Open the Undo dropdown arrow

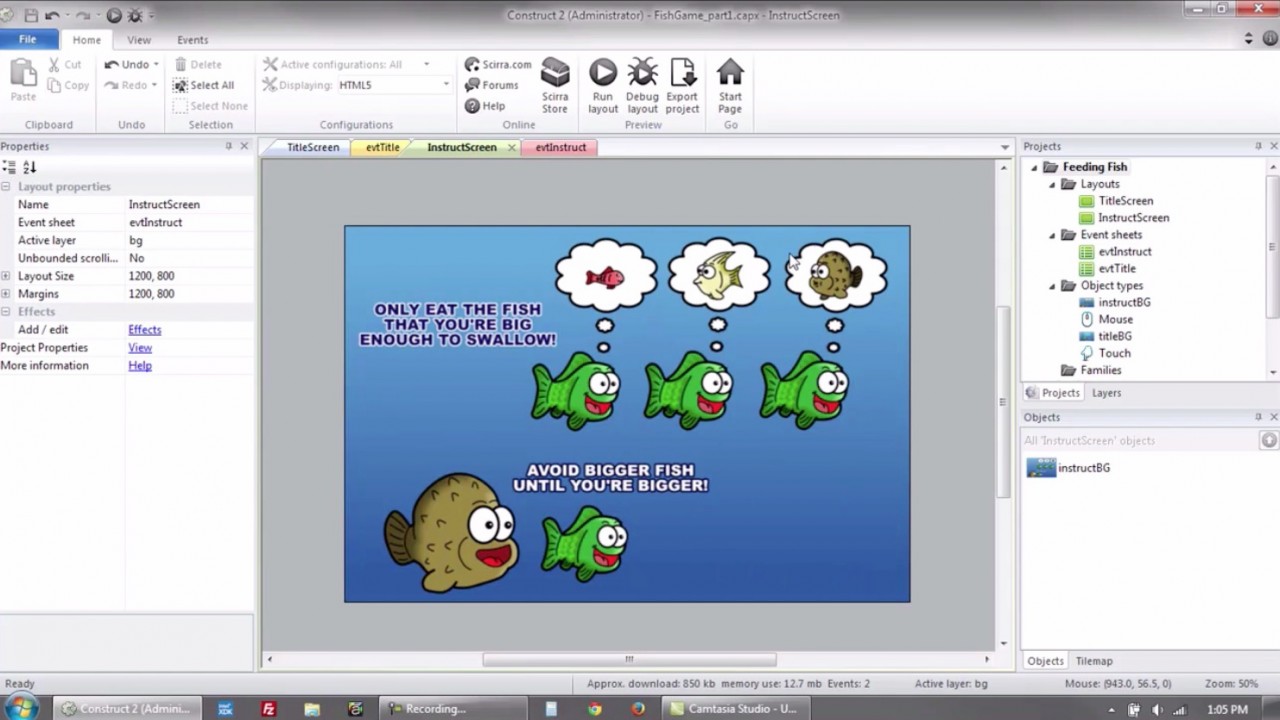[x=156, y=64]
